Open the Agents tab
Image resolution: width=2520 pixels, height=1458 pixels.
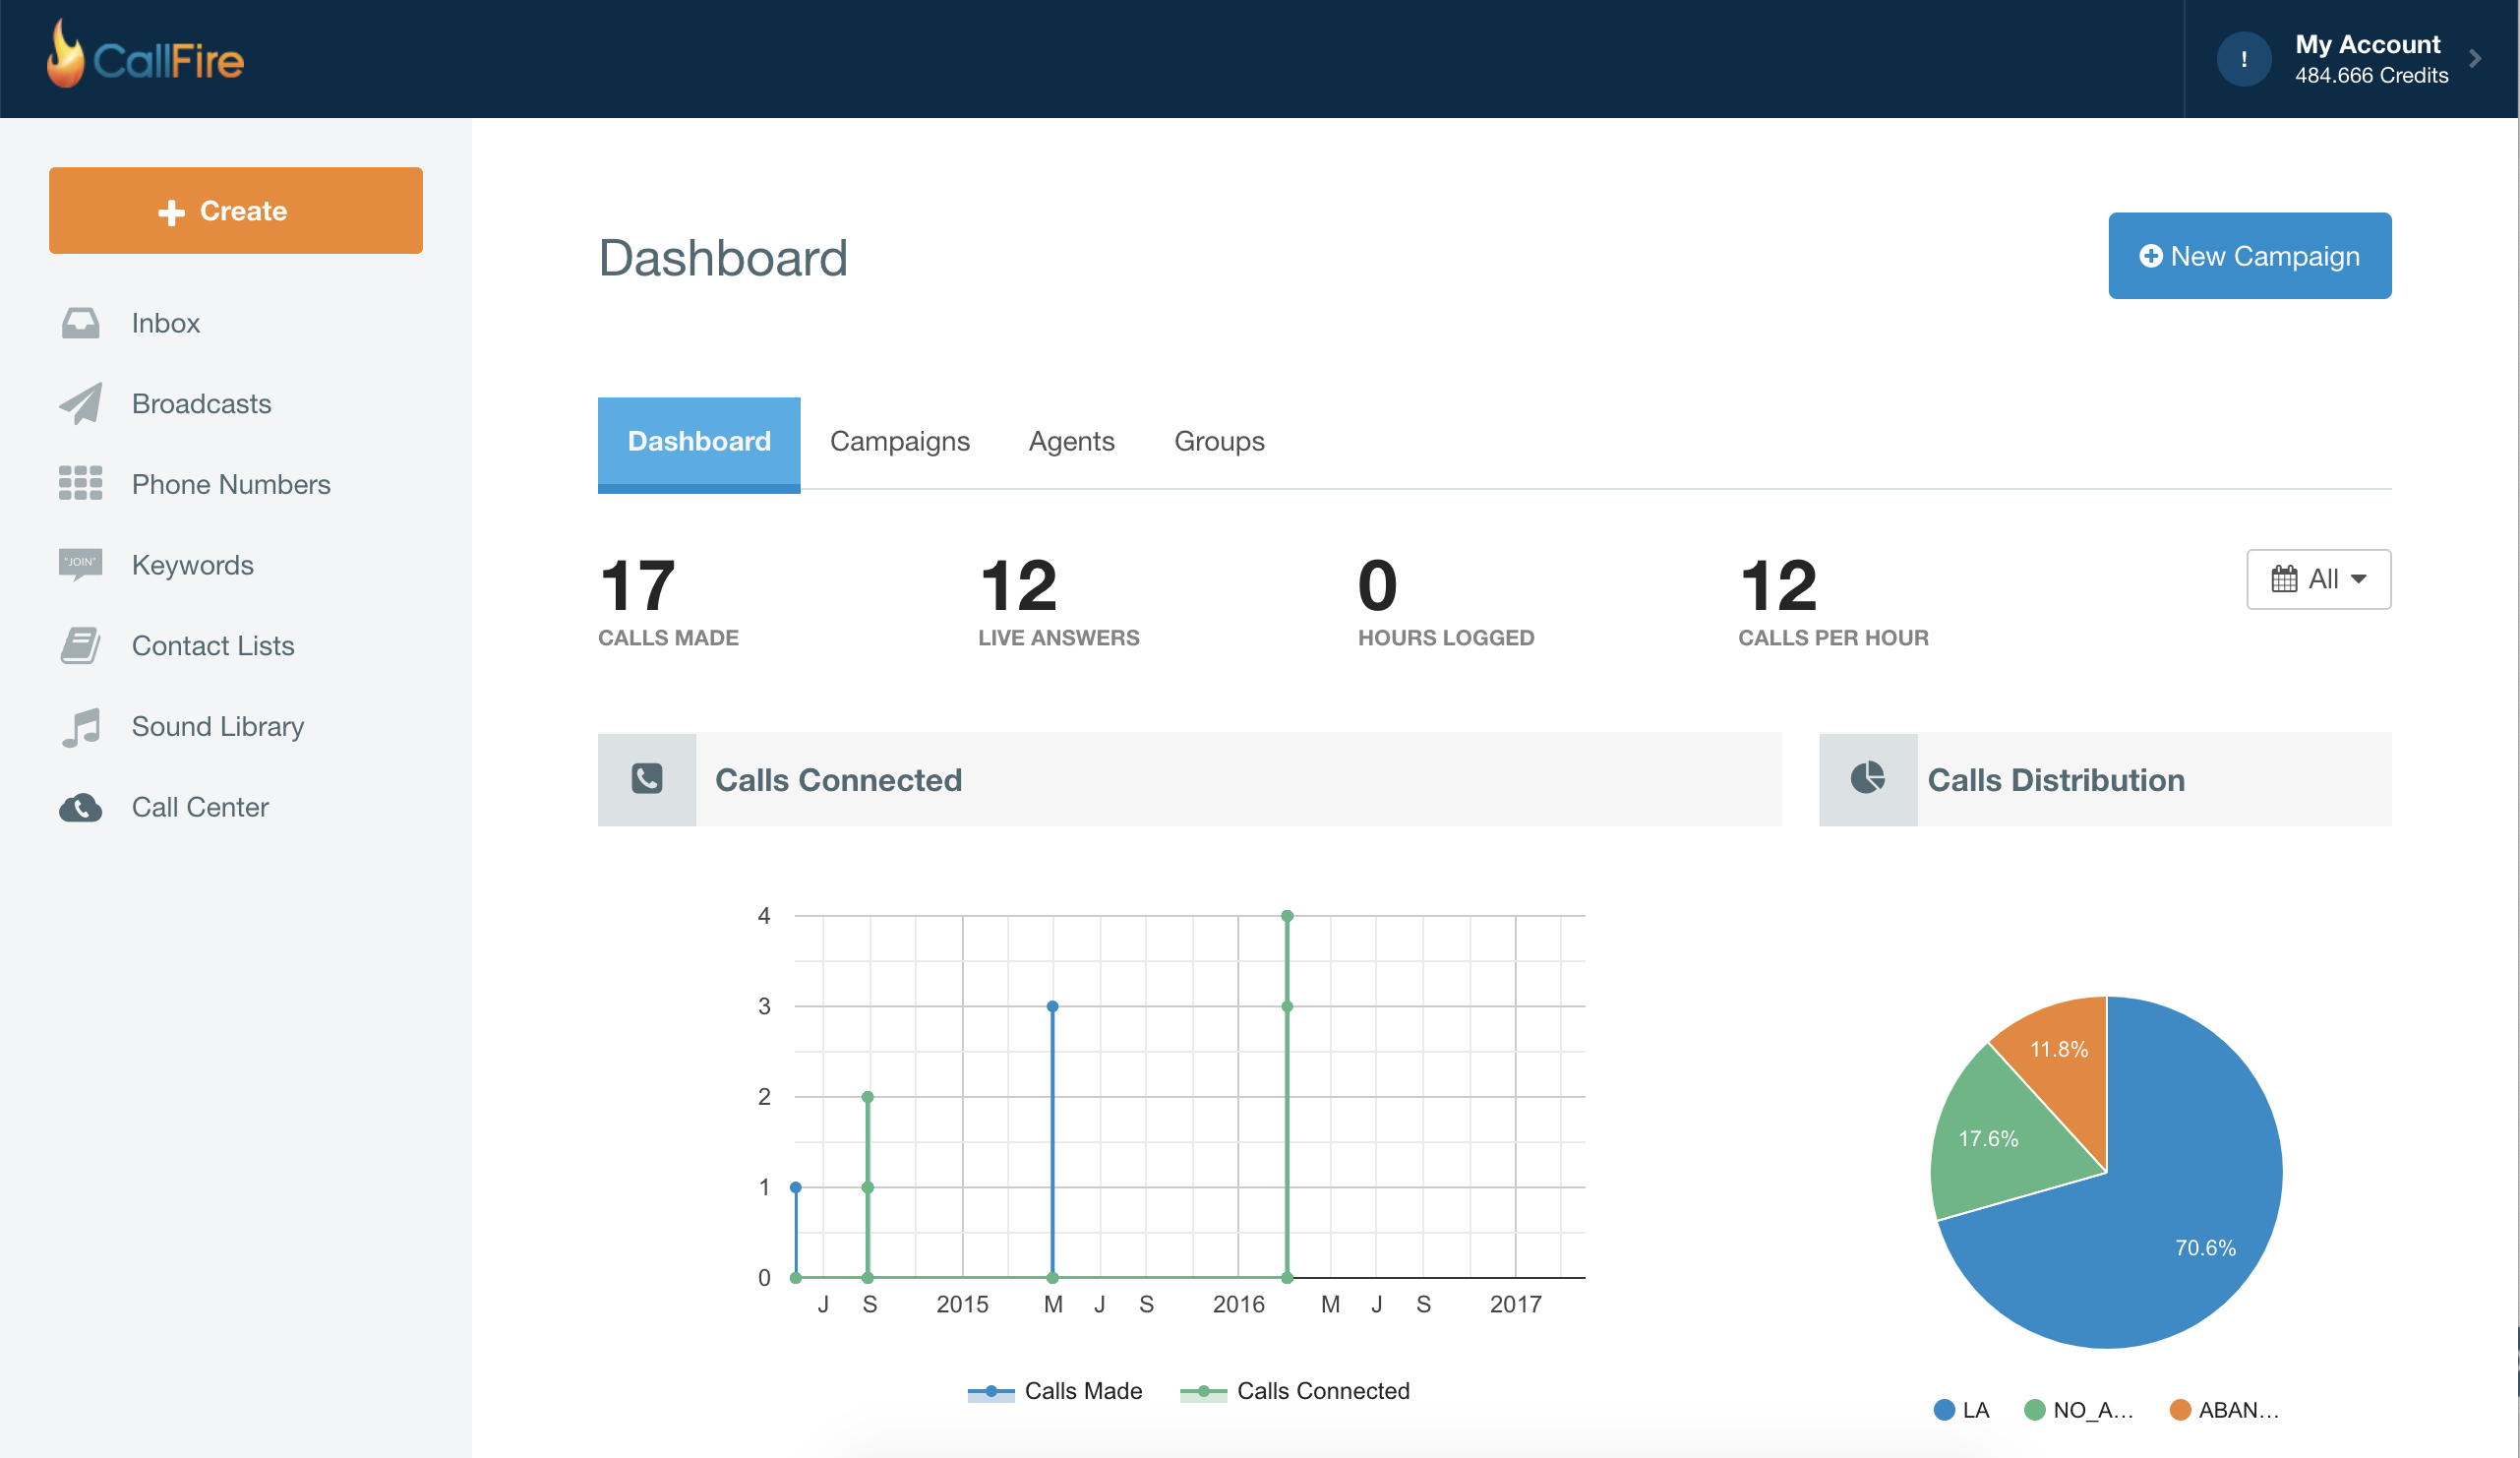tap(1071, 441)
